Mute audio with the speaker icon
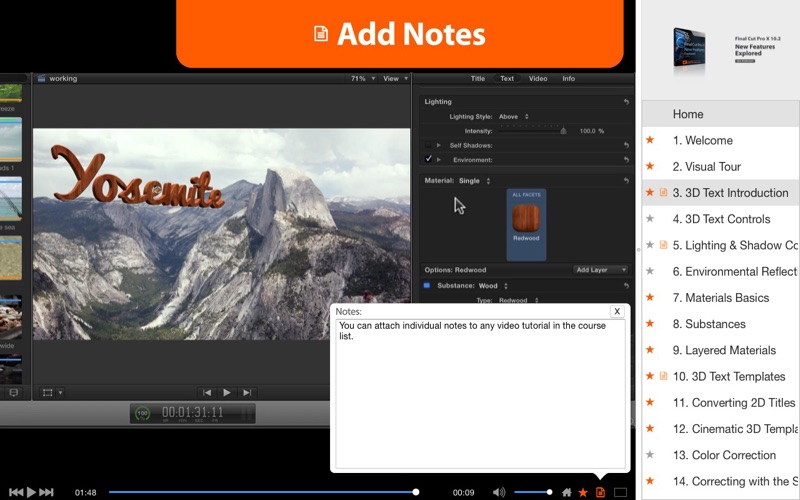The height and width of the screenshot is (500, 800). tap(498, 492)
